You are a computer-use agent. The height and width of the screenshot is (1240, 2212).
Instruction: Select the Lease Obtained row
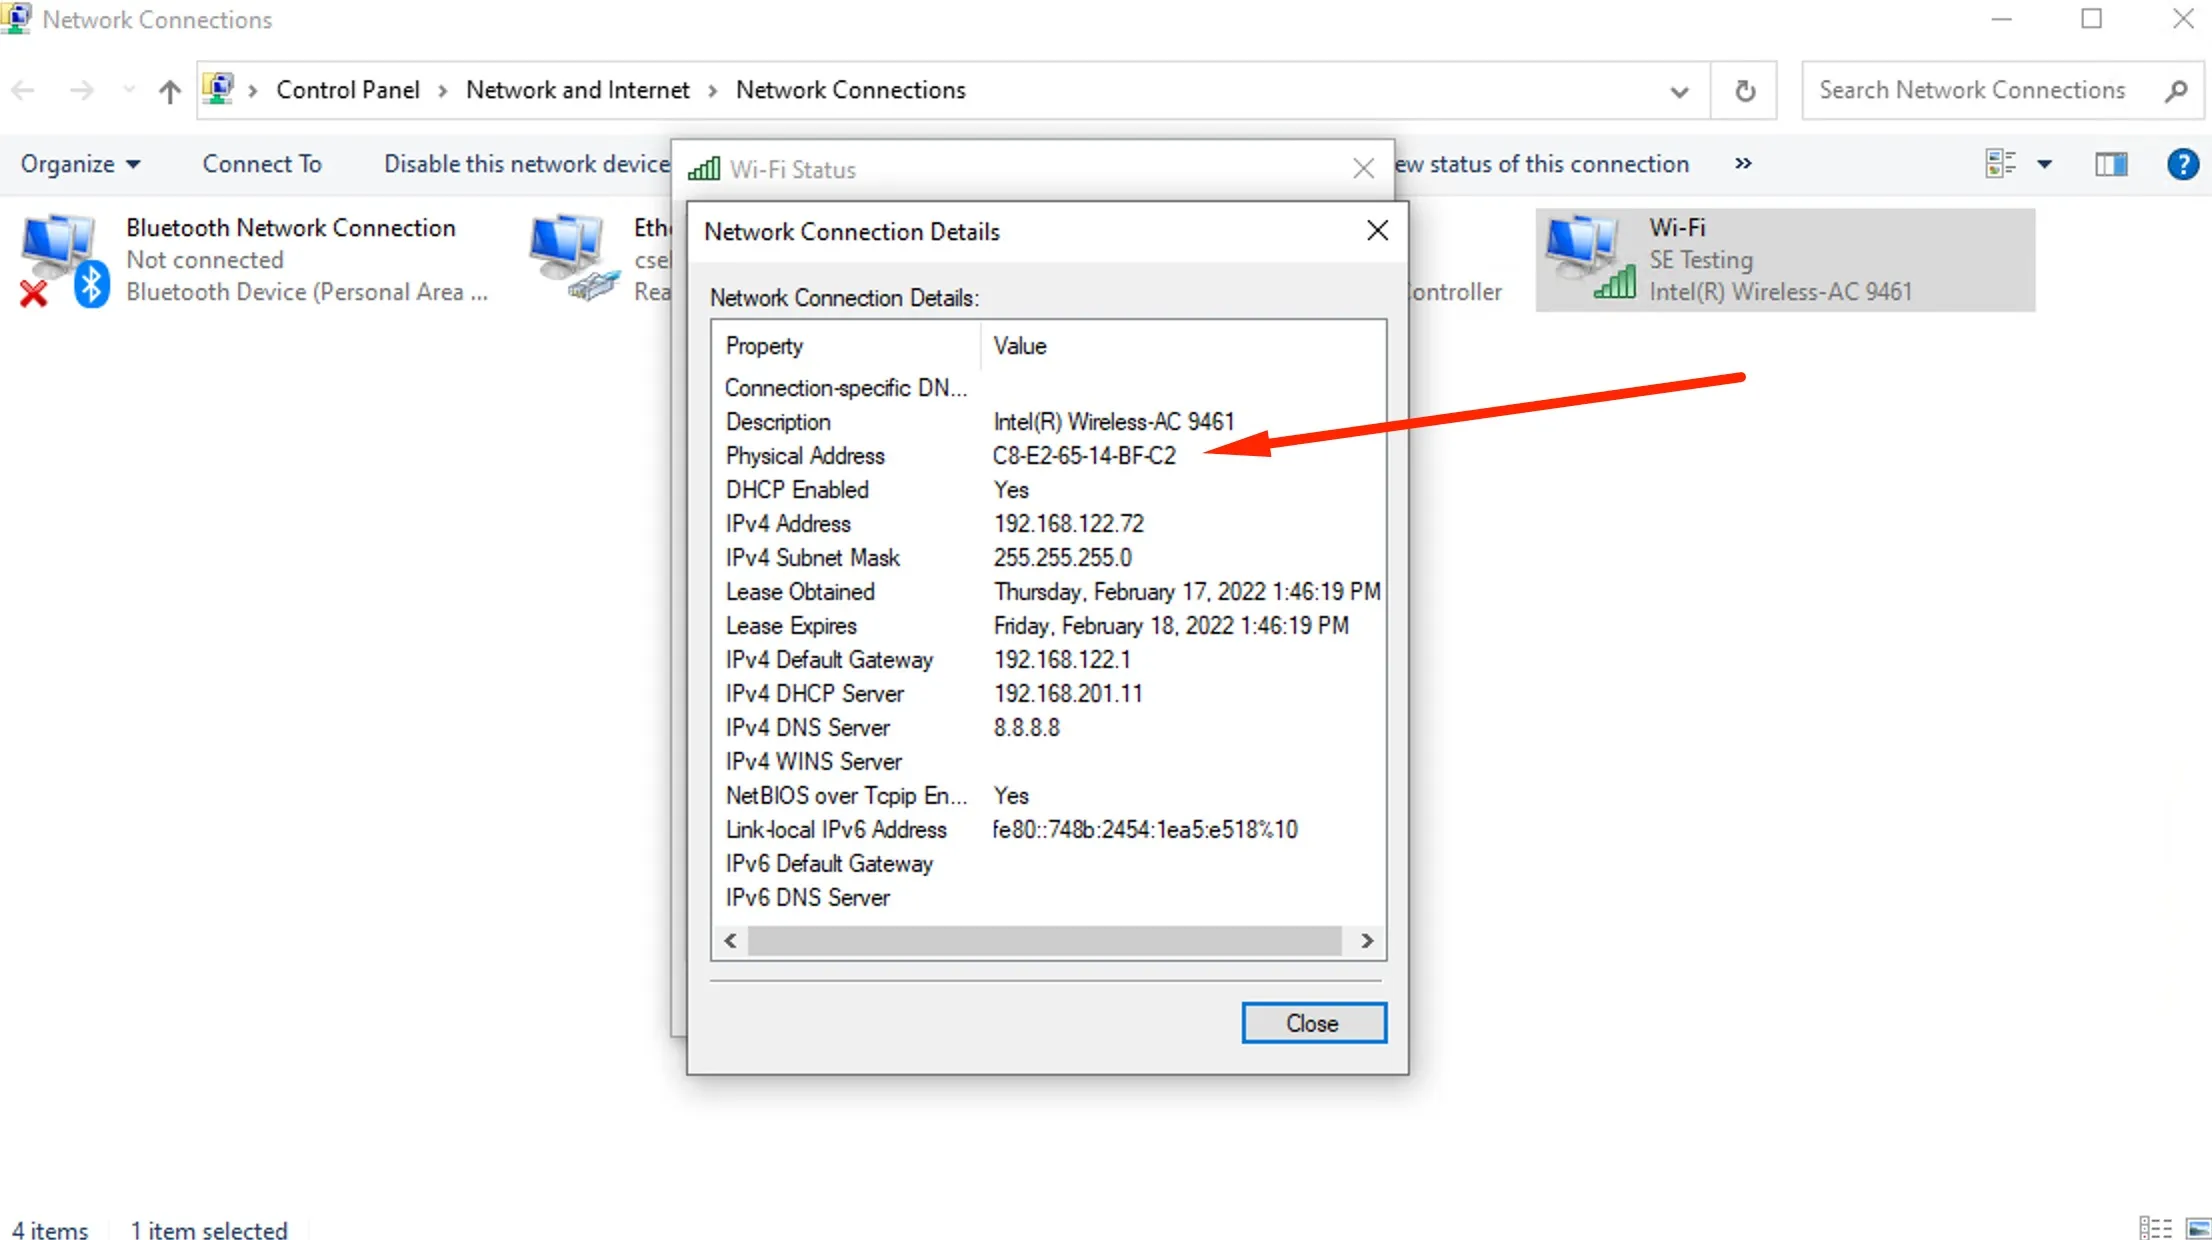click(x=1048, y=592)
